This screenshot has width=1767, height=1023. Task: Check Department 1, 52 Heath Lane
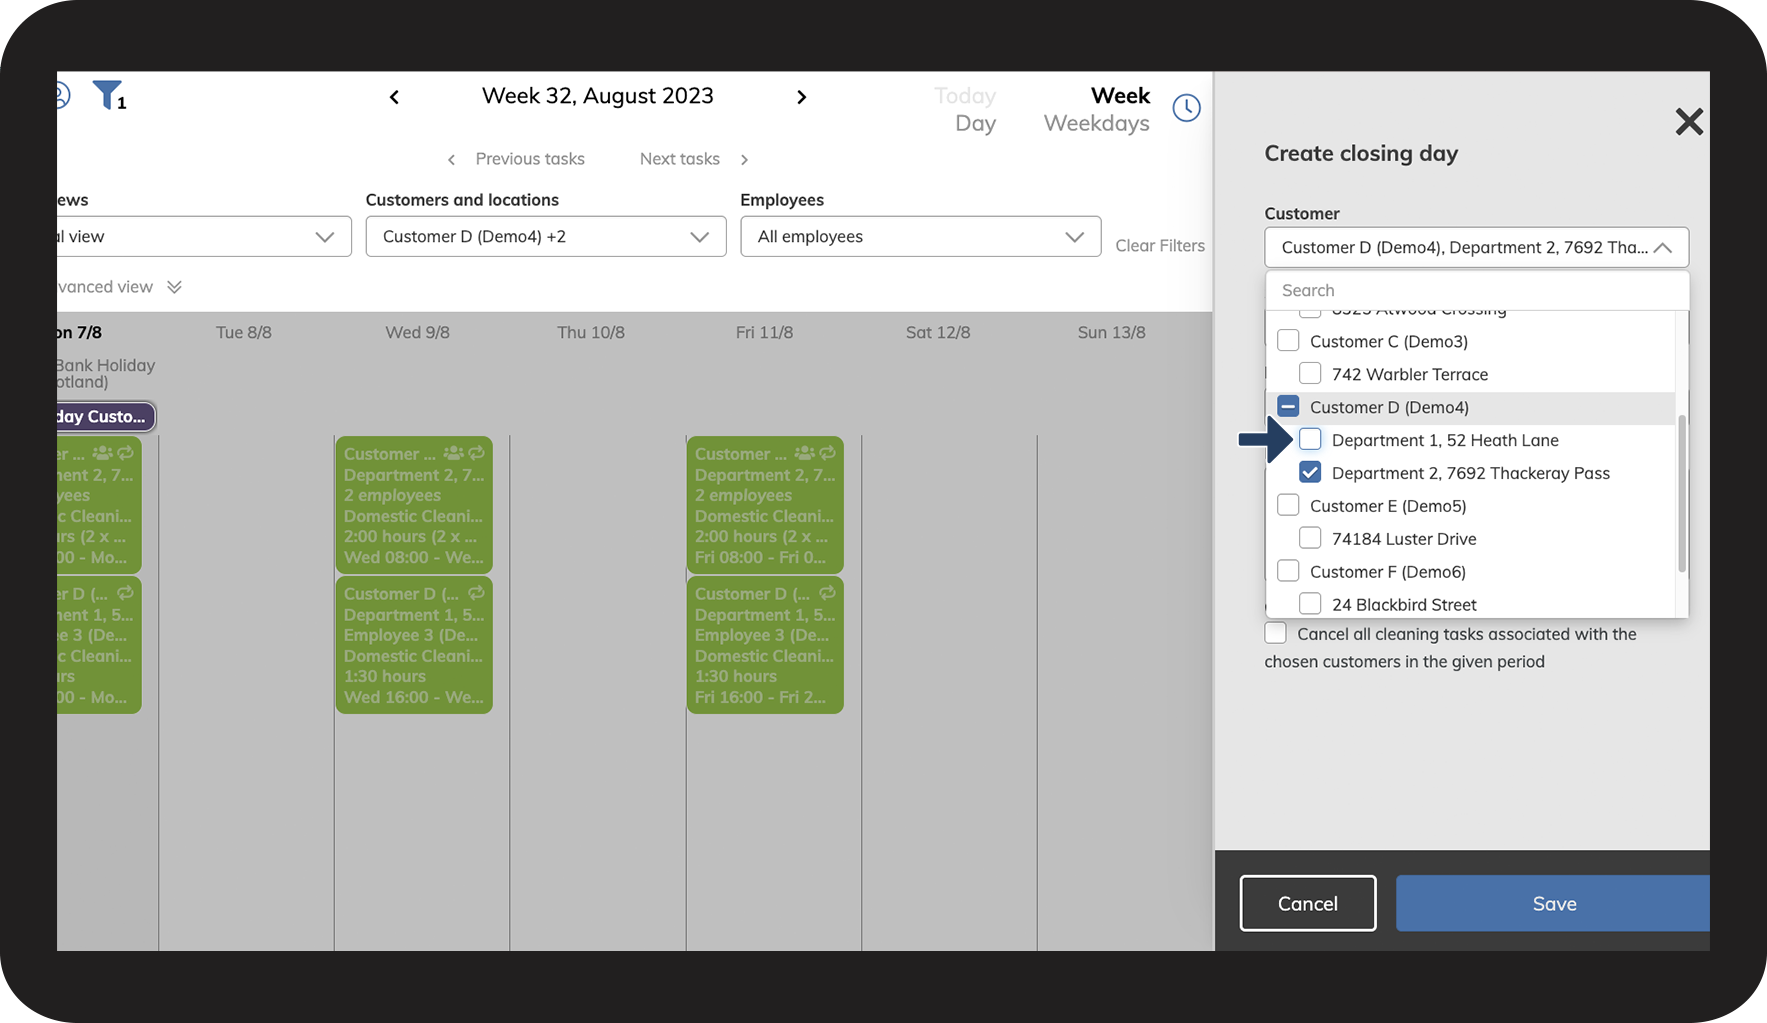coord(1310,439)
